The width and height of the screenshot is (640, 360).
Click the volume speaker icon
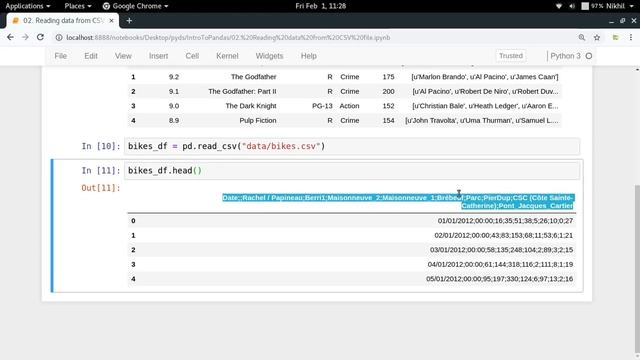[572, 6]
